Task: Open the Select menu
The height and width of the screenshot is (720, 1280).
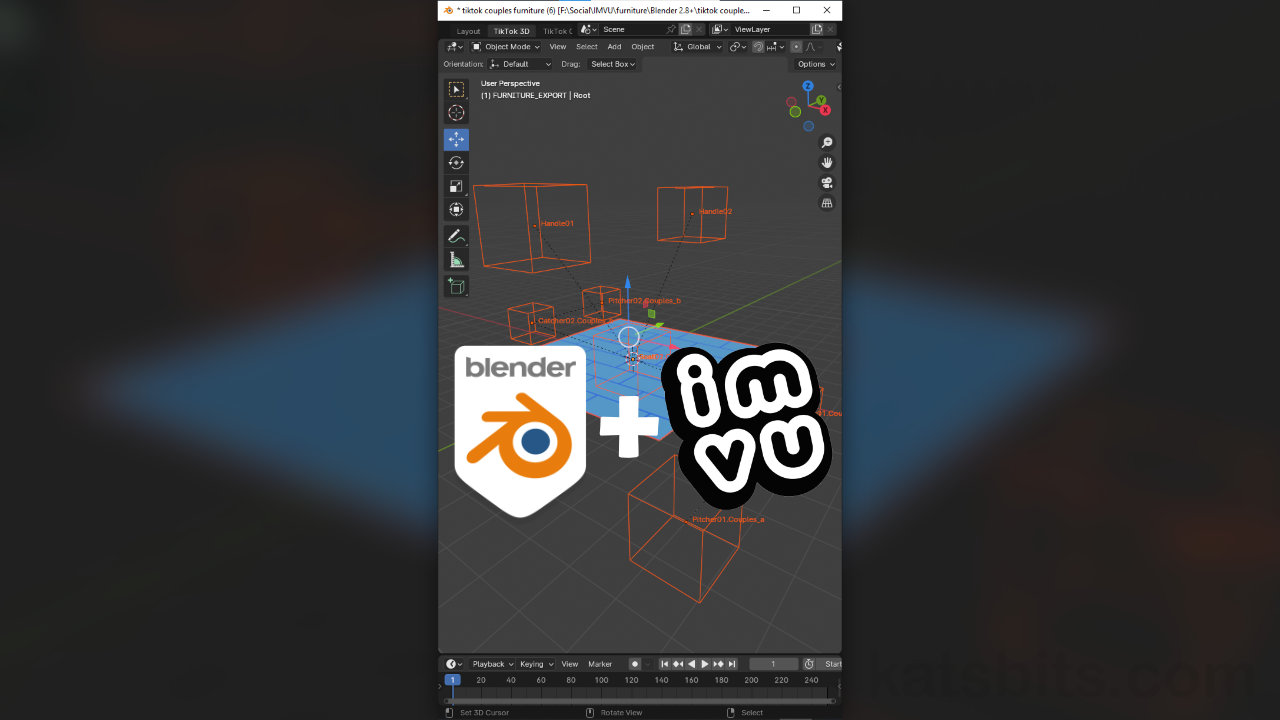Action: click(587, 47)
